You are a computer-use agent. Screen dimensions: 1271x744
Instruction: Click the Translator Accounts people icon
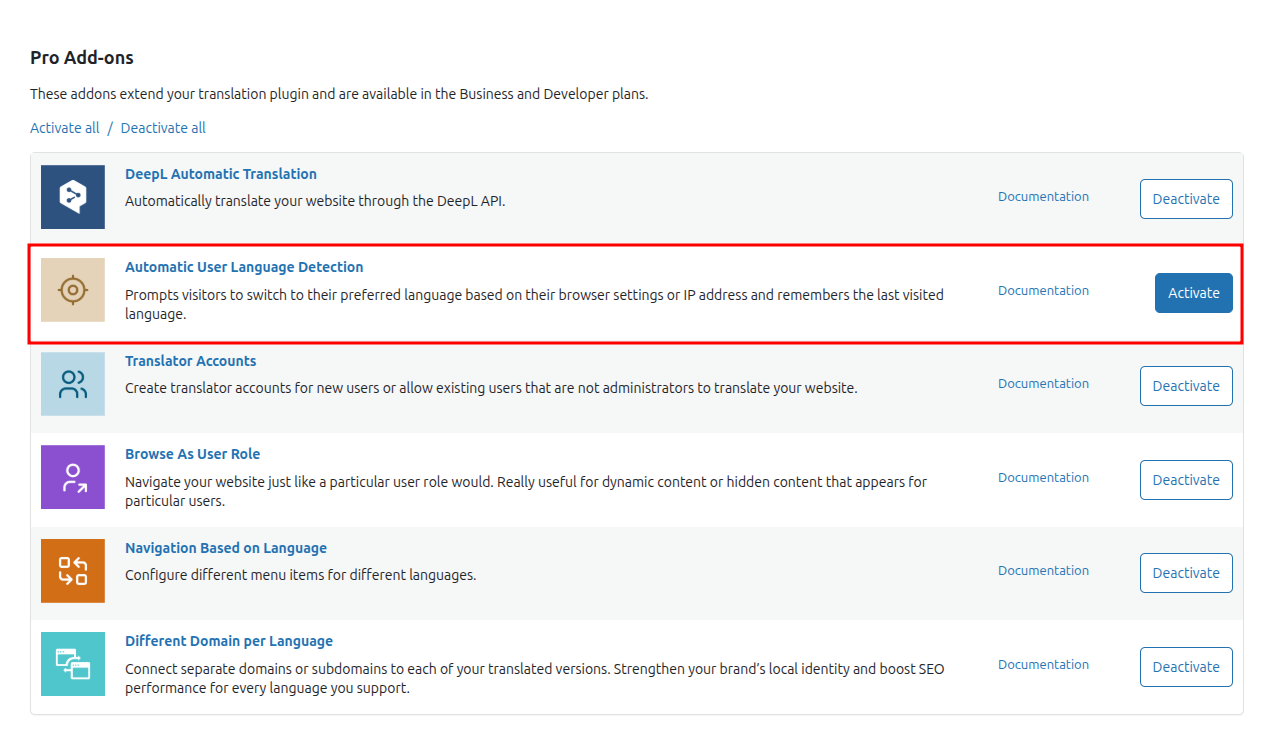72,384
